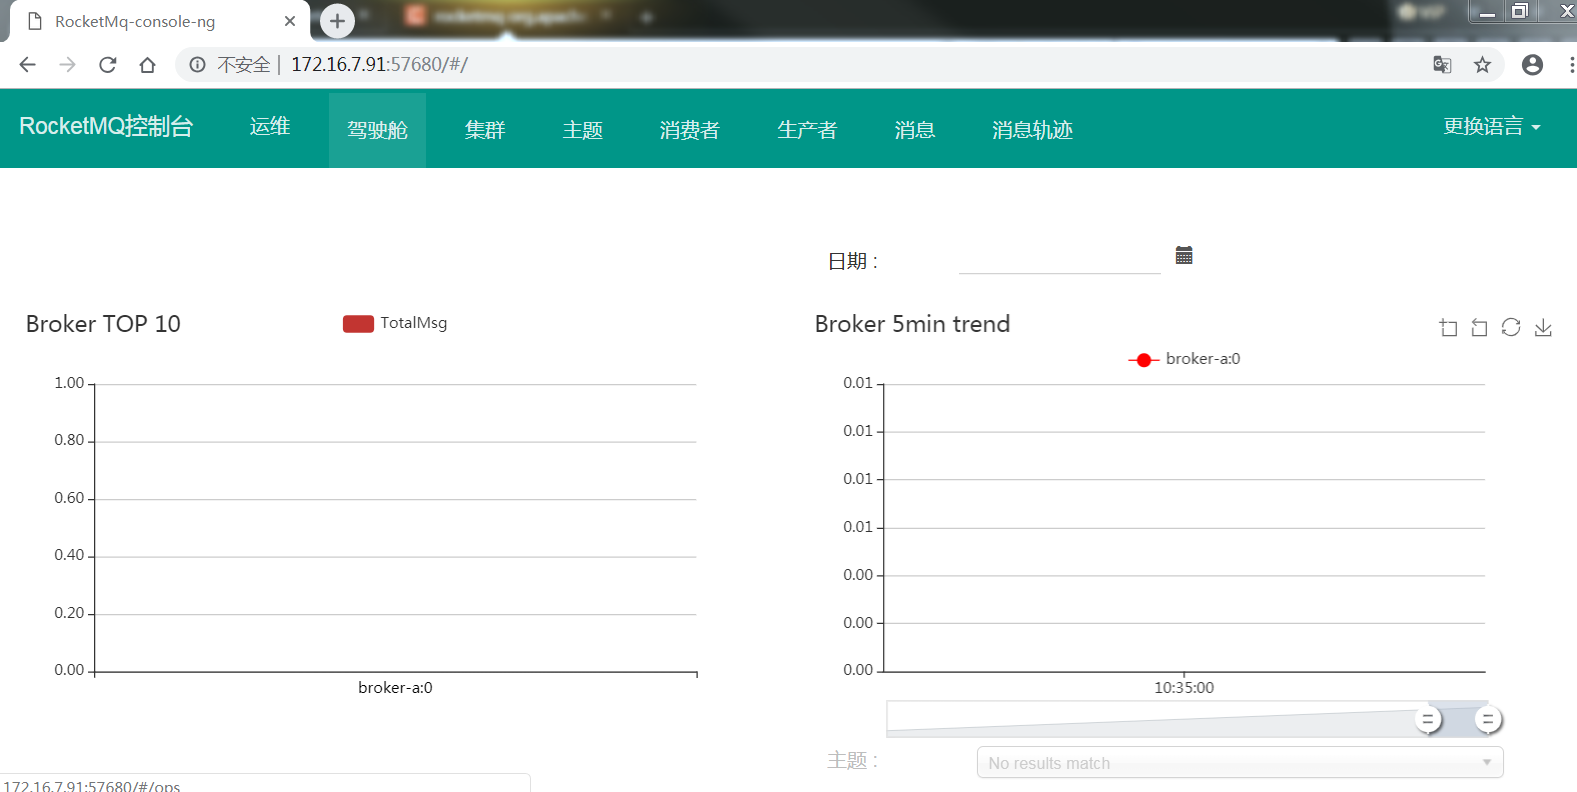Close the RocketMq-console-ng tab
Image resolution: width=1577 pixels, height=792 pixels.
(x=290, y=21)
